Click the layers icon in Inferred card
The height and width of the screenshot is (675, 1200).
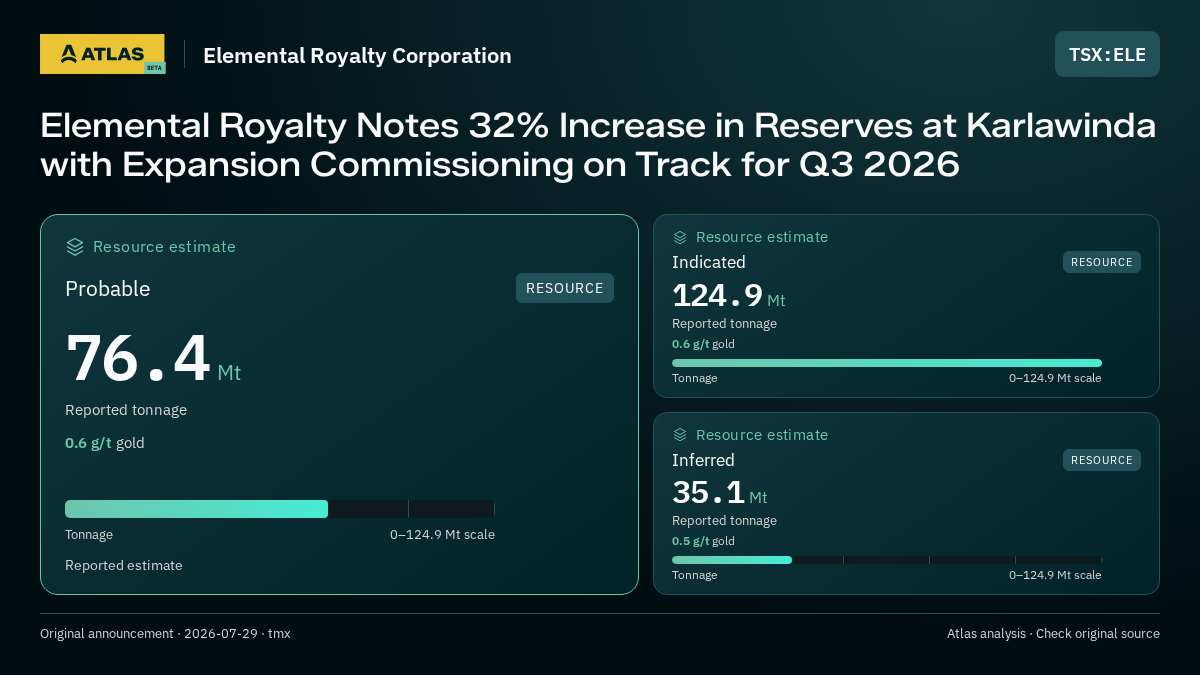click(680, 435)
